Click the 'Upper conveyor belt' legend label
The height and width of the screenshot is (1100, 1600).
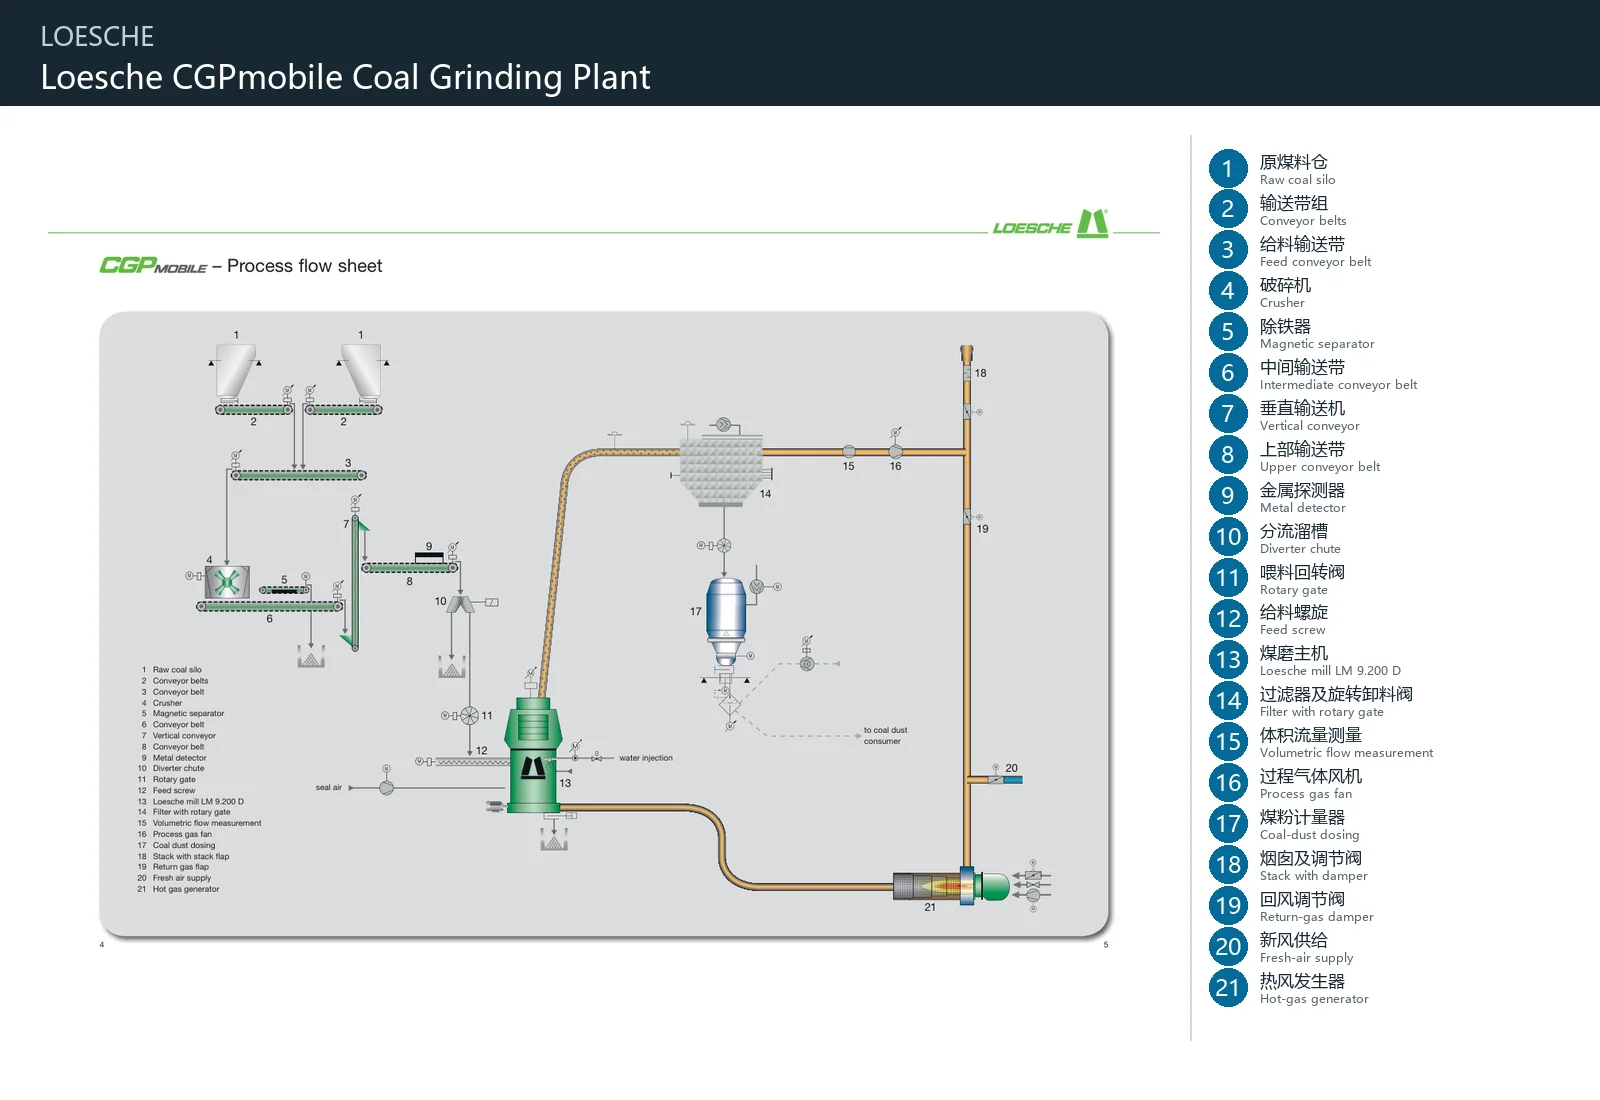[1320, 467]
